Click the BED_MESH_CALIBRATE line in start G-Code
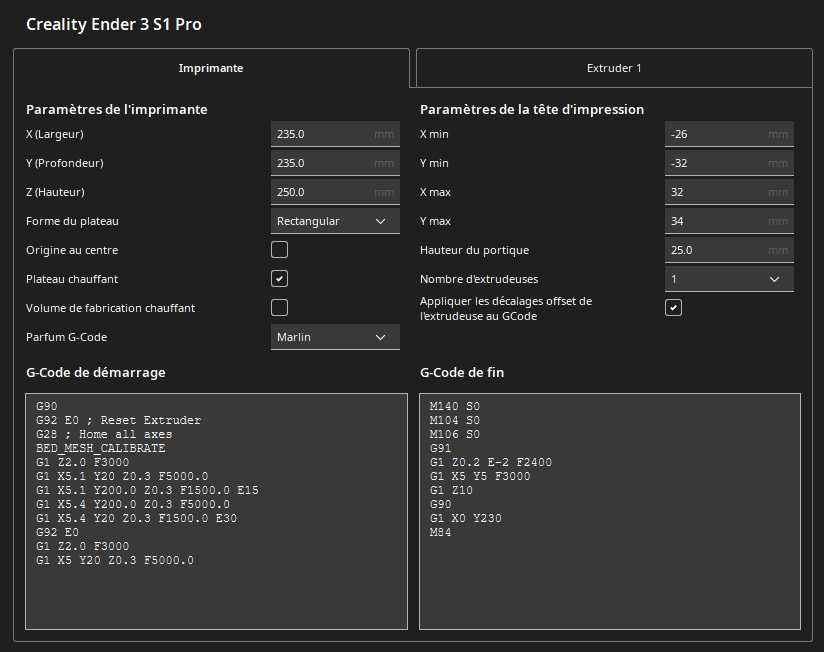Image resolution: width=824 pixels, height=652 pixels. point(100,448)
